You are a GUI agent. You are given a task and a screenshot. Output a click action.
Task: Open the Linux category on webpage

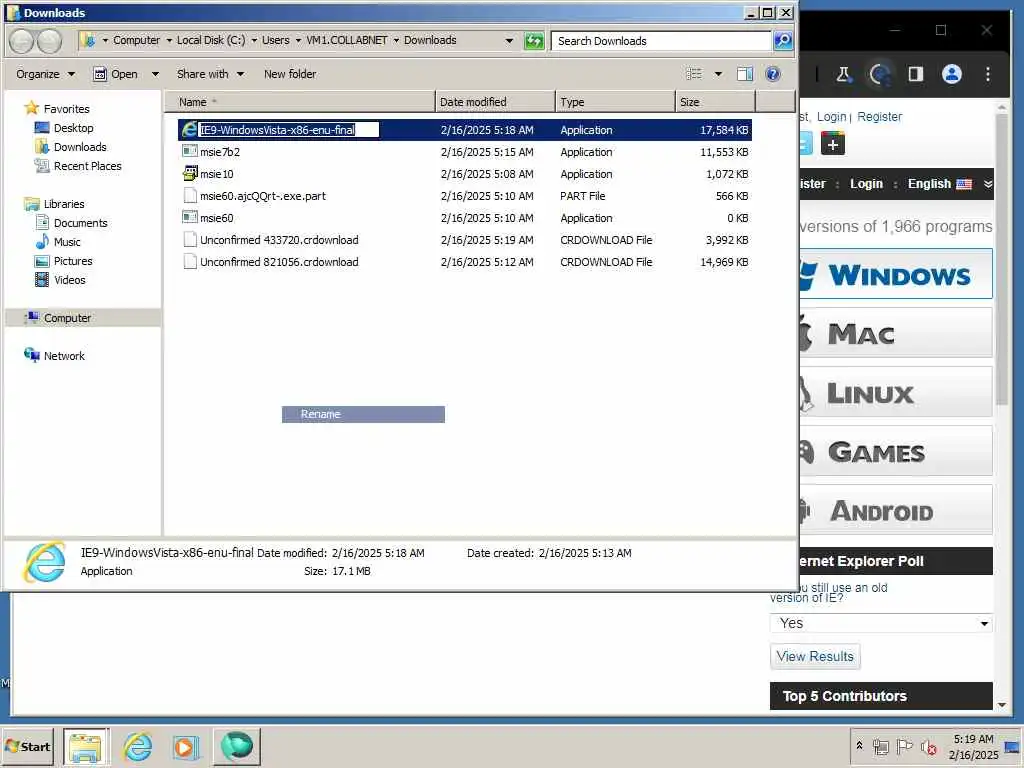[x=895, y=392]
